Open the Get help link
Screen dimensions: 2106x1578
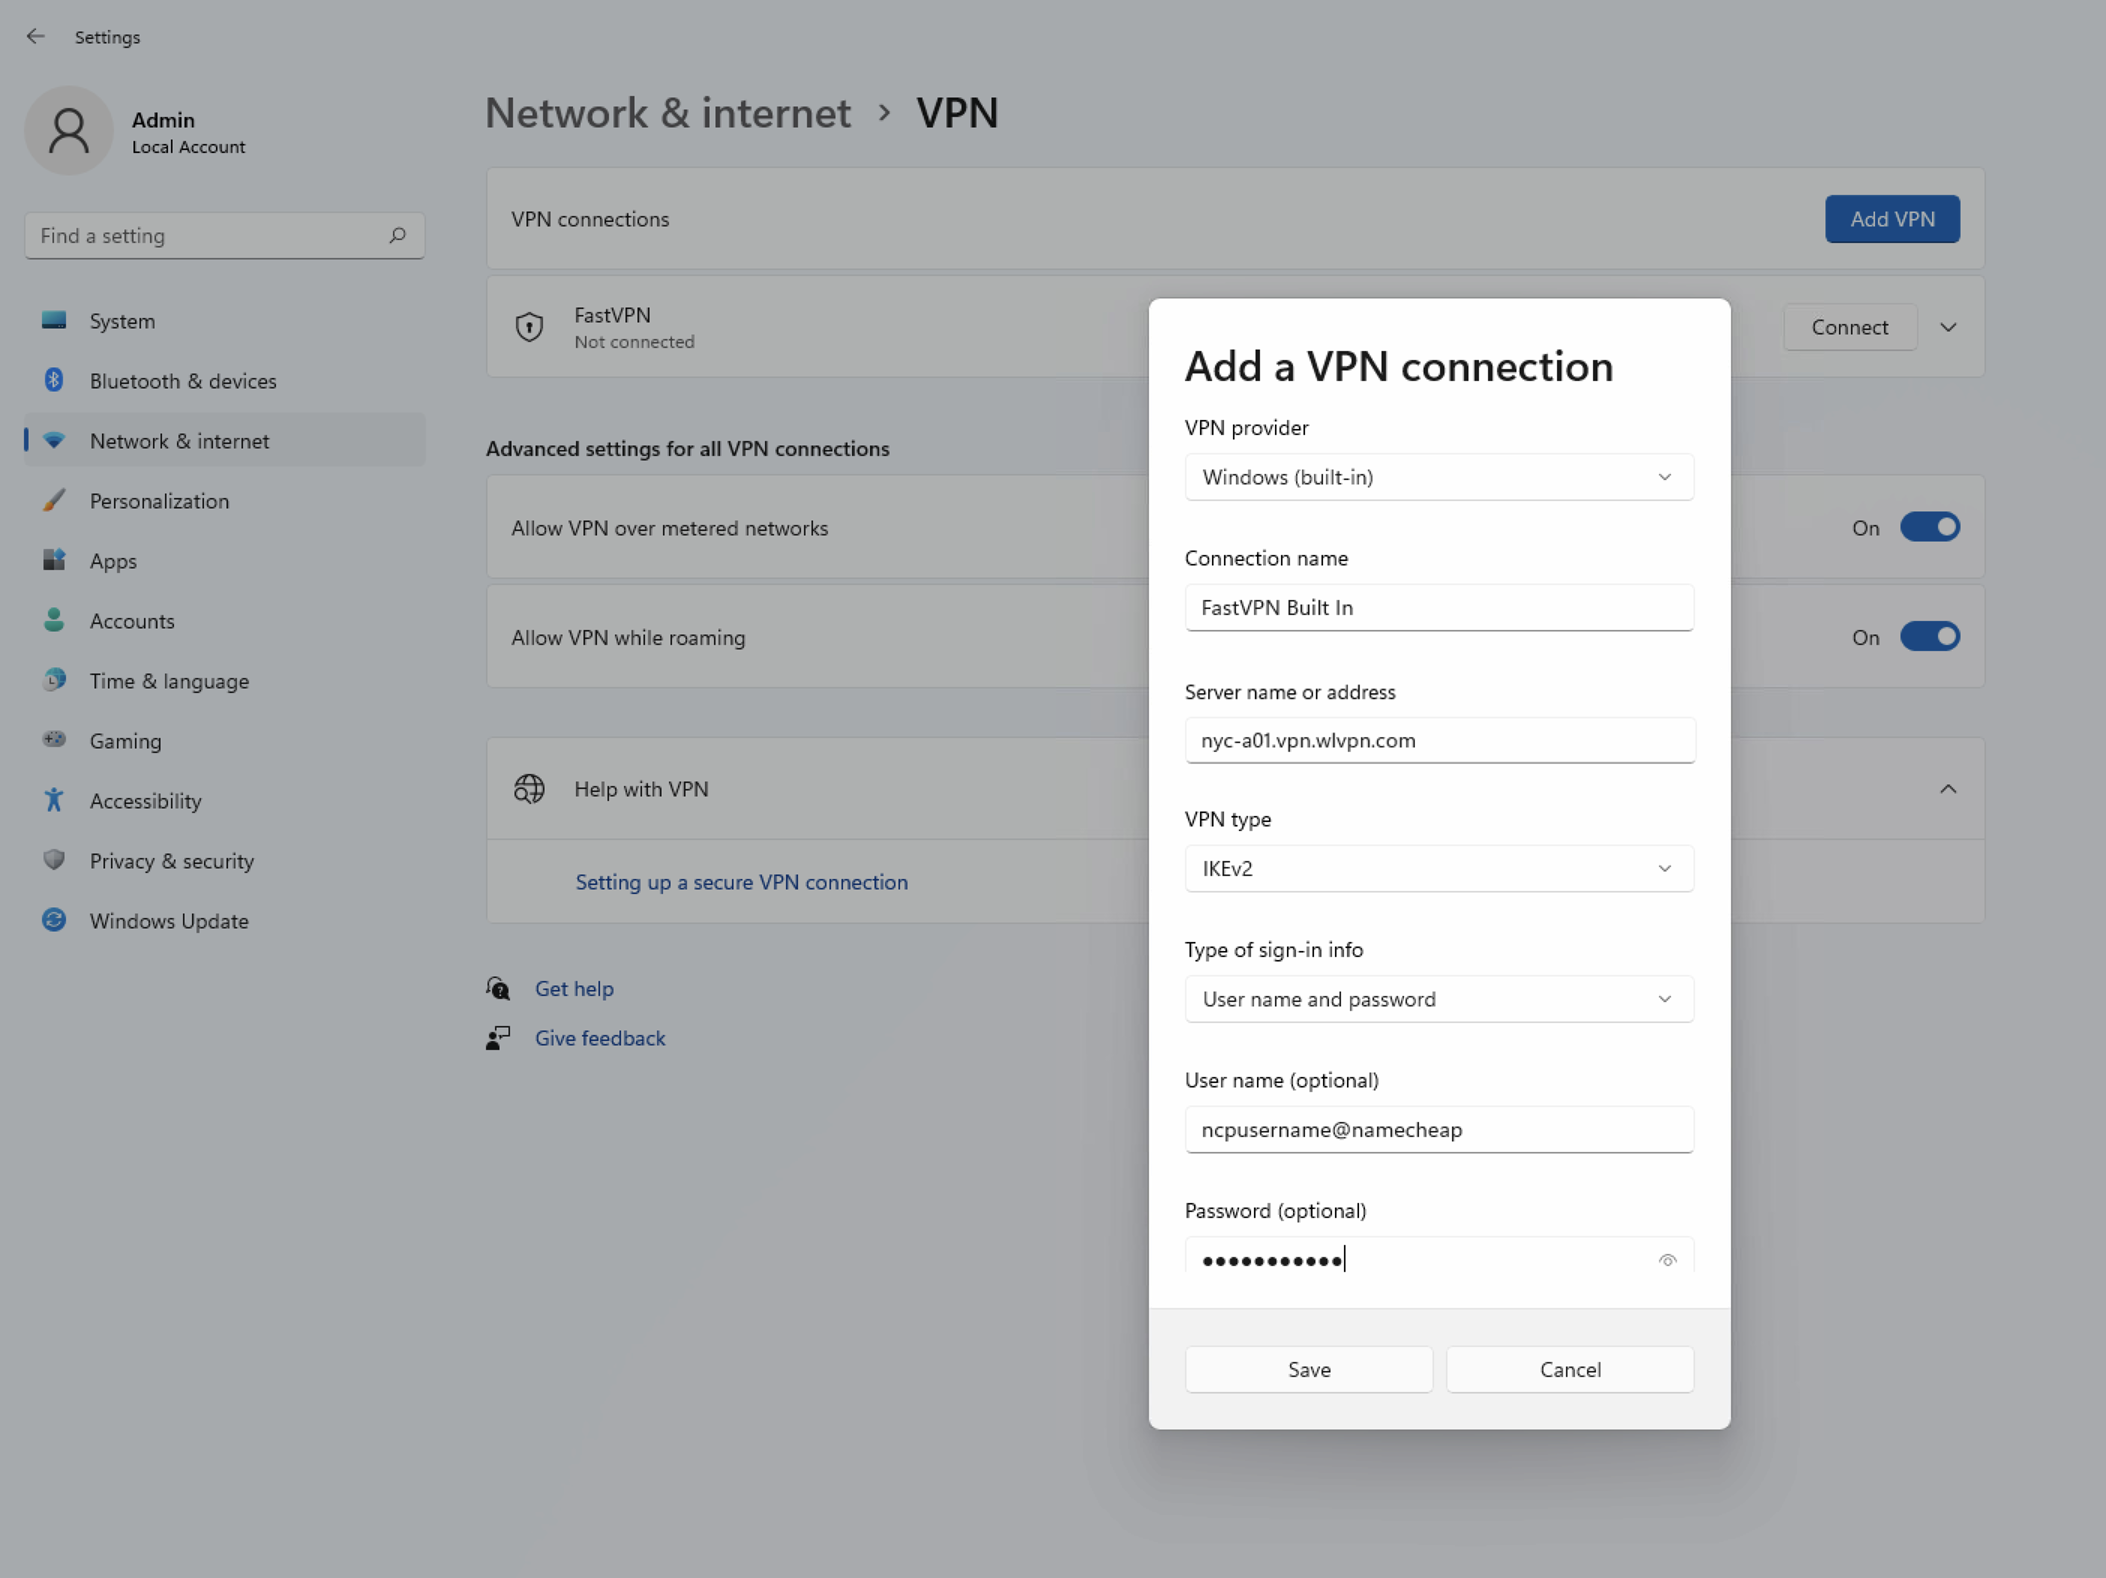point(574,989)
